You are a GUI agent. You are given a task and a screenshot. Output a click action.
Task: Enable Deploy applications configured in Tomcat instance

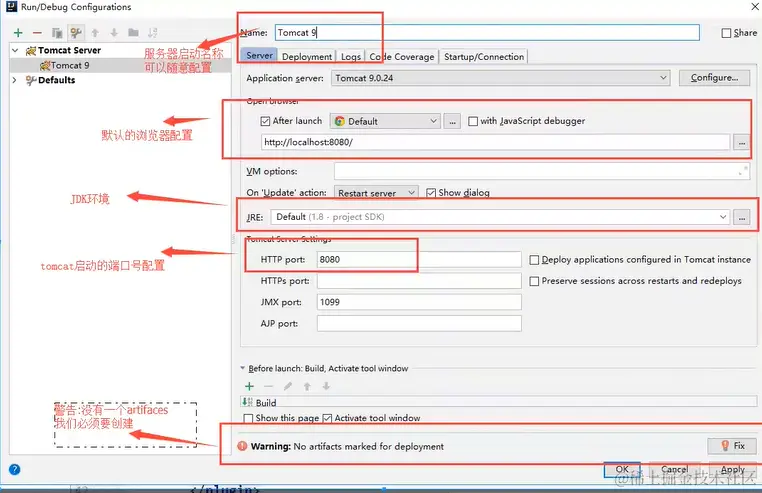tap(534, 260)
